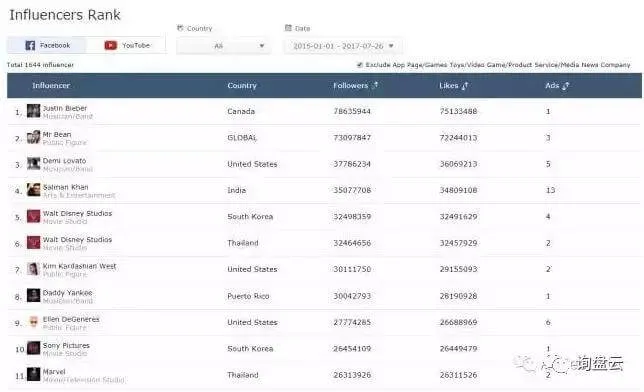Click Kim Kardashian West's avatar thumbnail
The width and height of the screenshot is (644, 392).
(34, 269)
